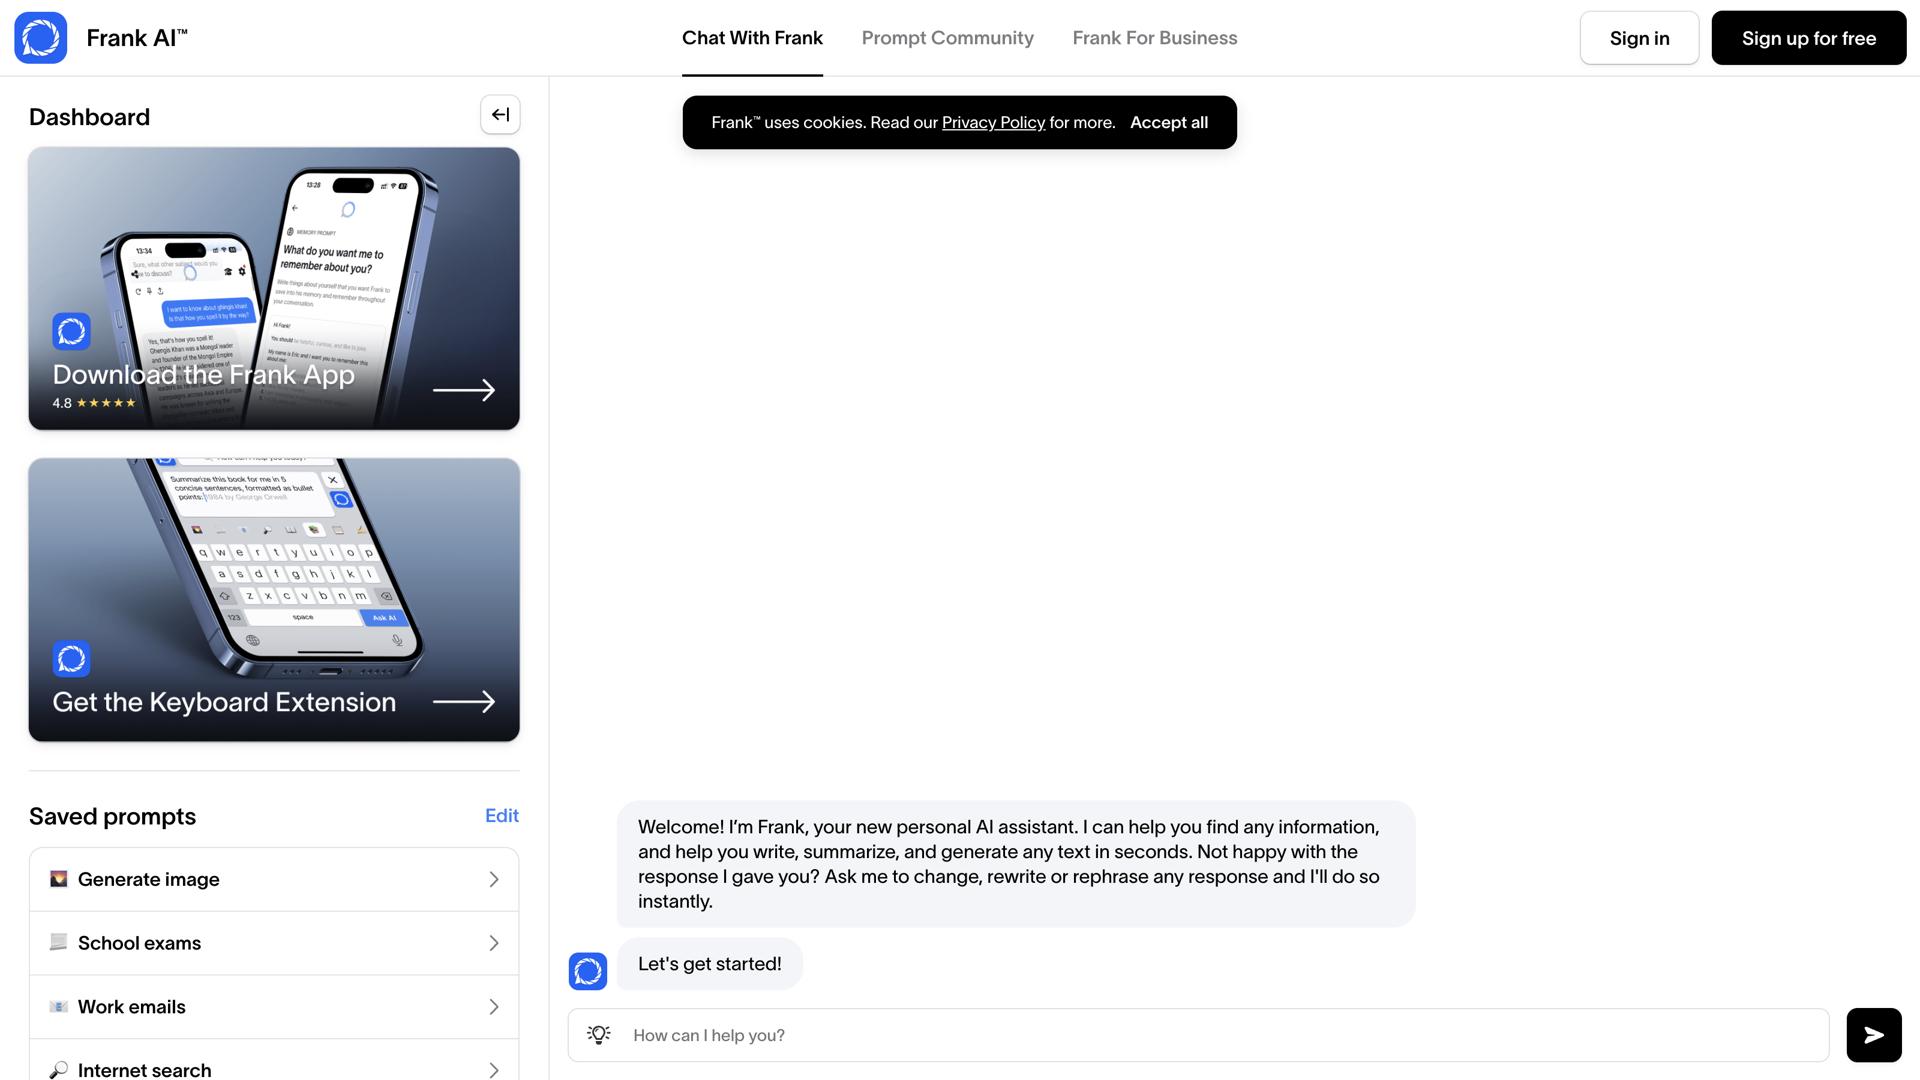
Task: Expand the Generate image prompt chevron
Action: pos(493,879)
